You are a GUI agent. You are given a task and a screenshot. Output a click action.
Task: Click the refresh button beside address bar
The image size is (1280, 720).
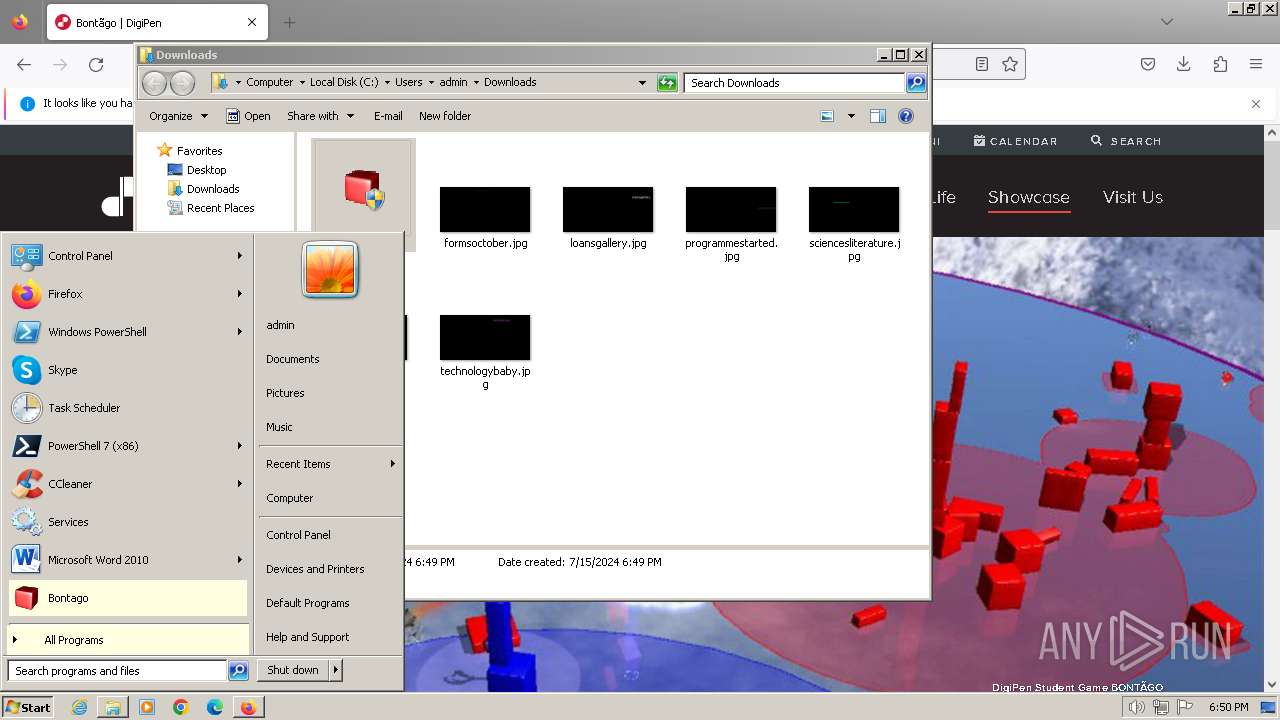point(667,83)
